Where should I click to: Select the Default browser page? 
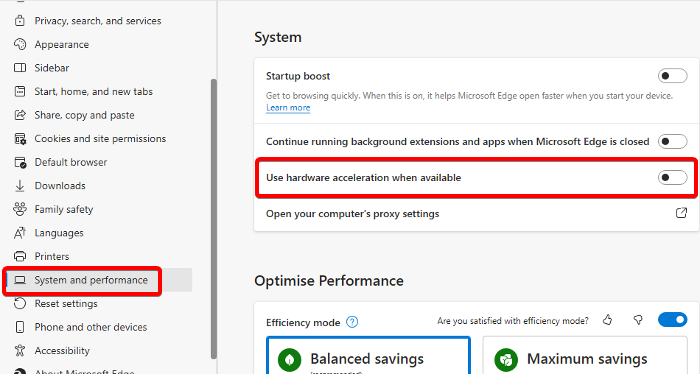71,162
